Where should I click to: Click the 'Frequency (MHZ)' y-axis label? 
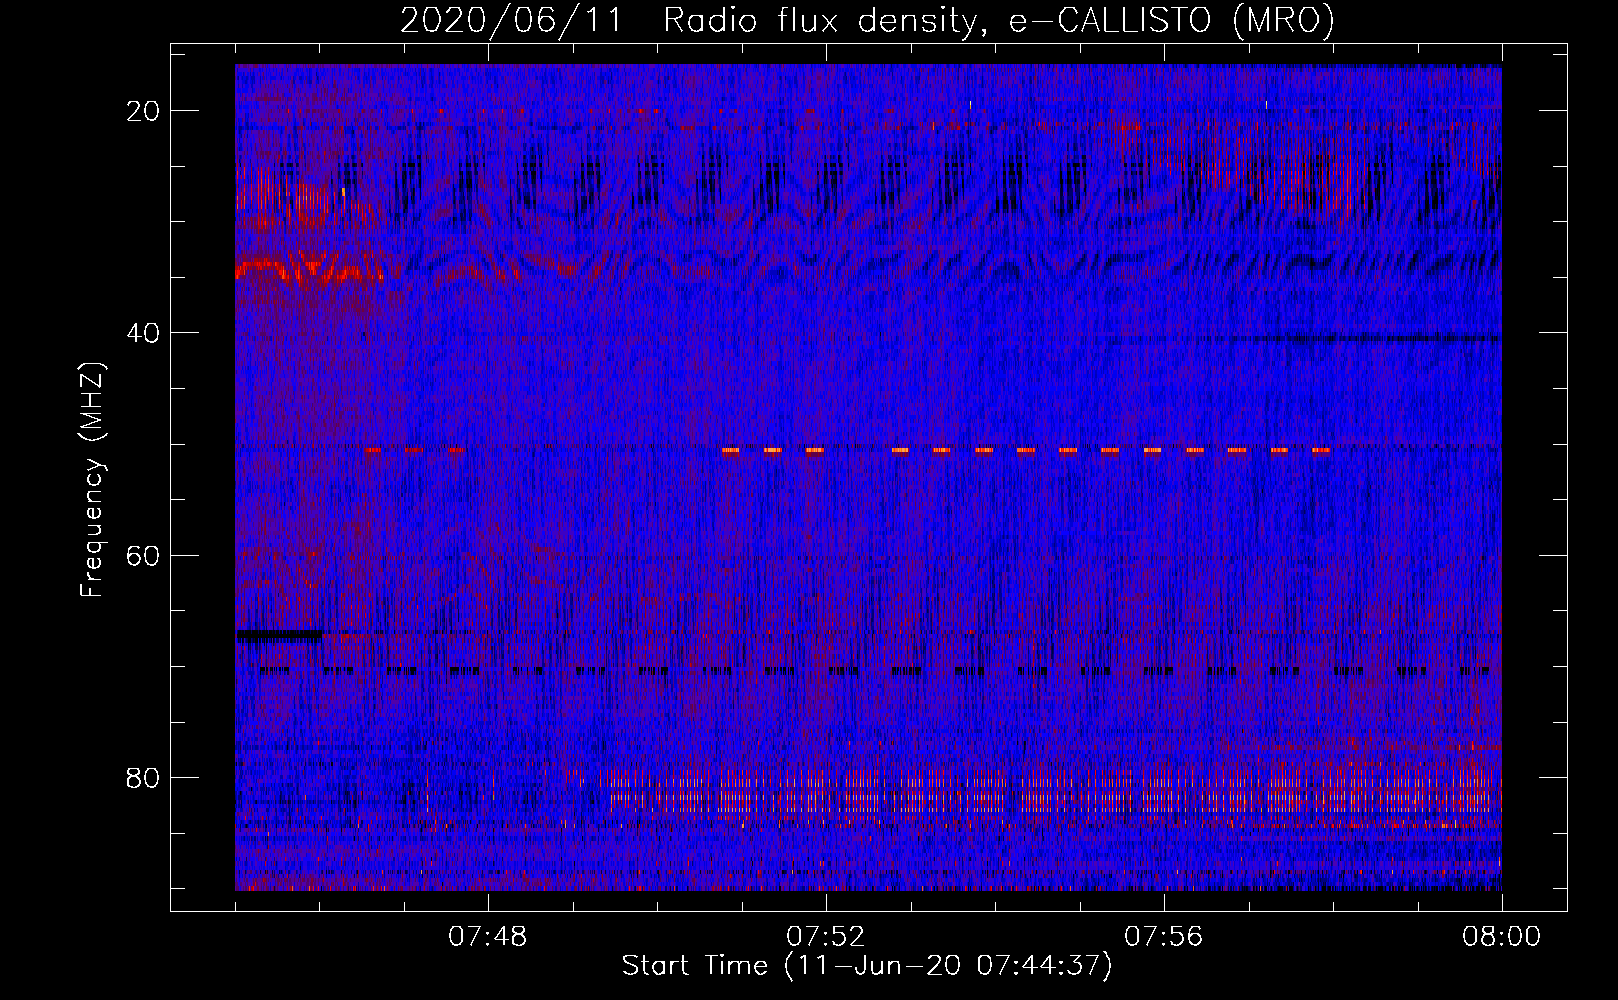[x=92, y=480]
